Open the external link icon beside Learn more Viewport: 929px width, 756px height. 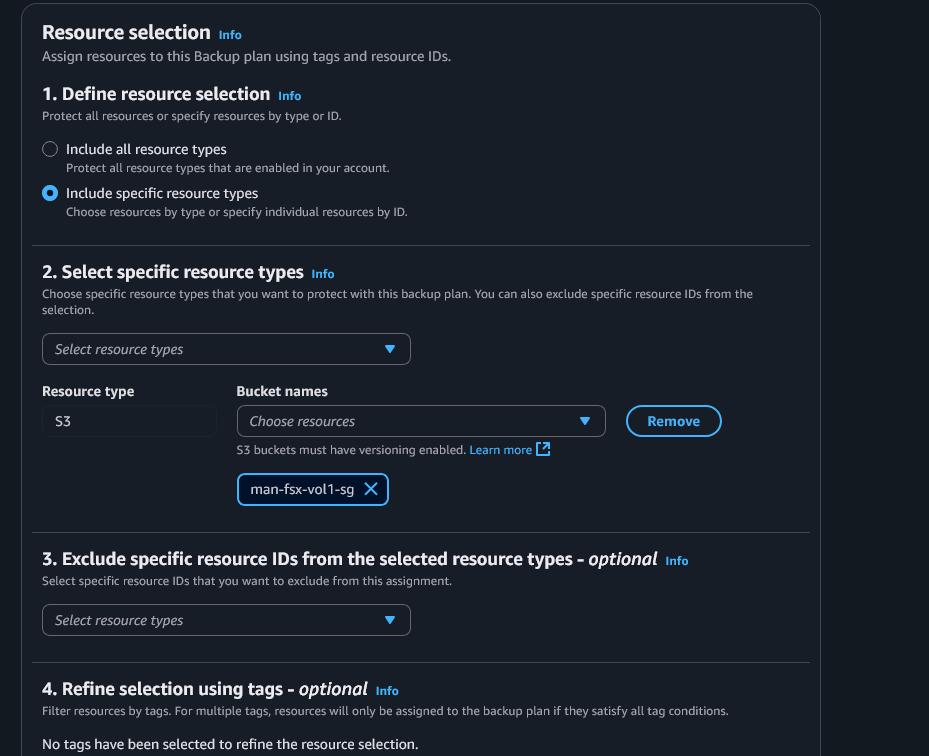point(543,449)
